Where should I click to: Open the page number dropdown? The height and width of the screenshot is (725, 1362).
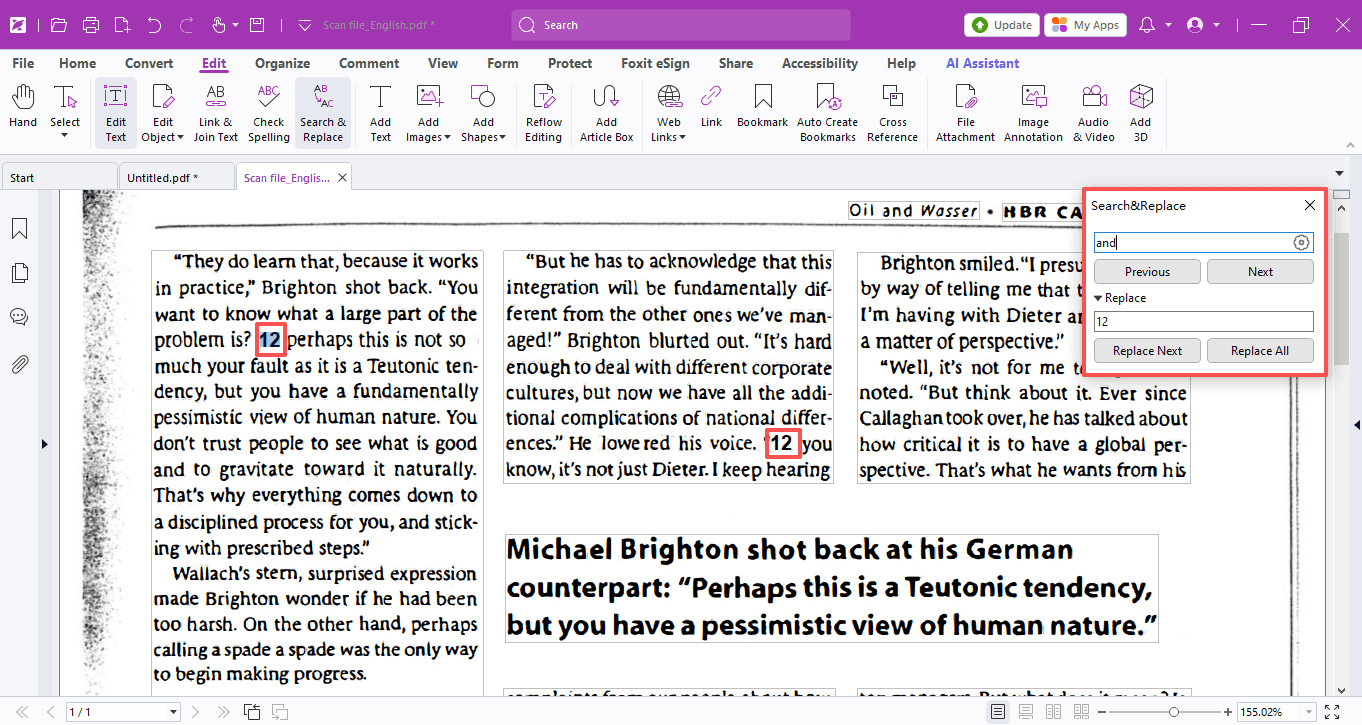tap(174, 712)
